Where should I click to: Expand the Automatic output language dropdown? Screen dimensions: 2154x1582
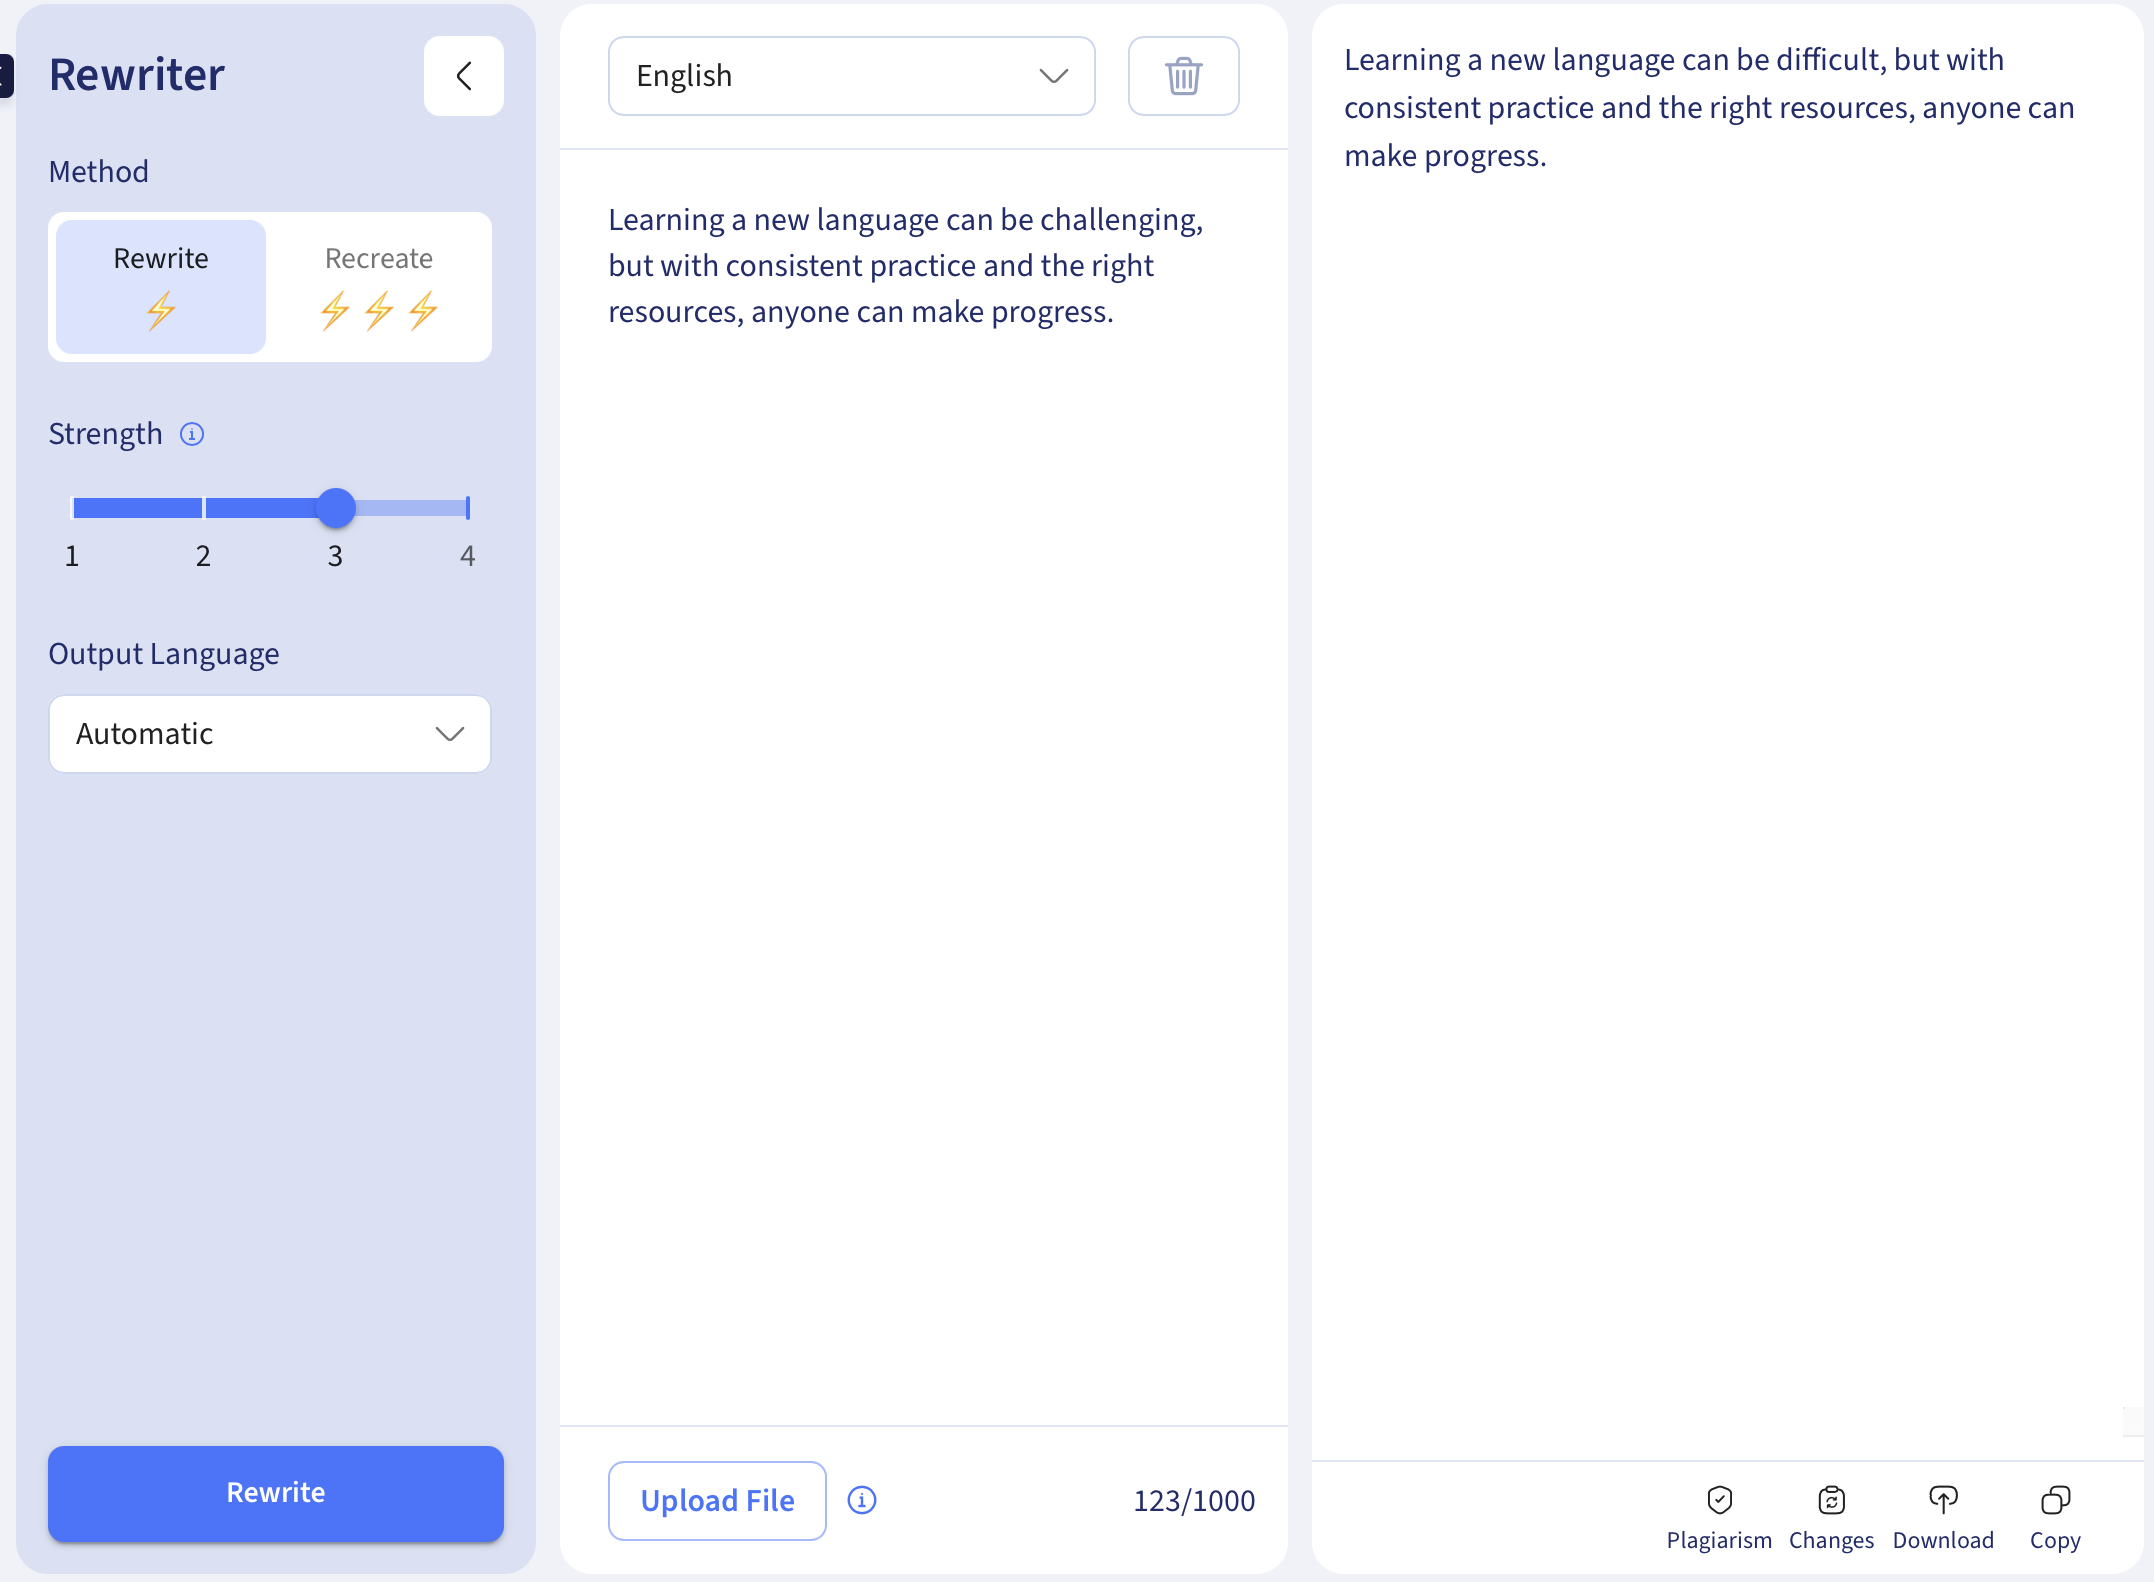[x=270, y=734]
